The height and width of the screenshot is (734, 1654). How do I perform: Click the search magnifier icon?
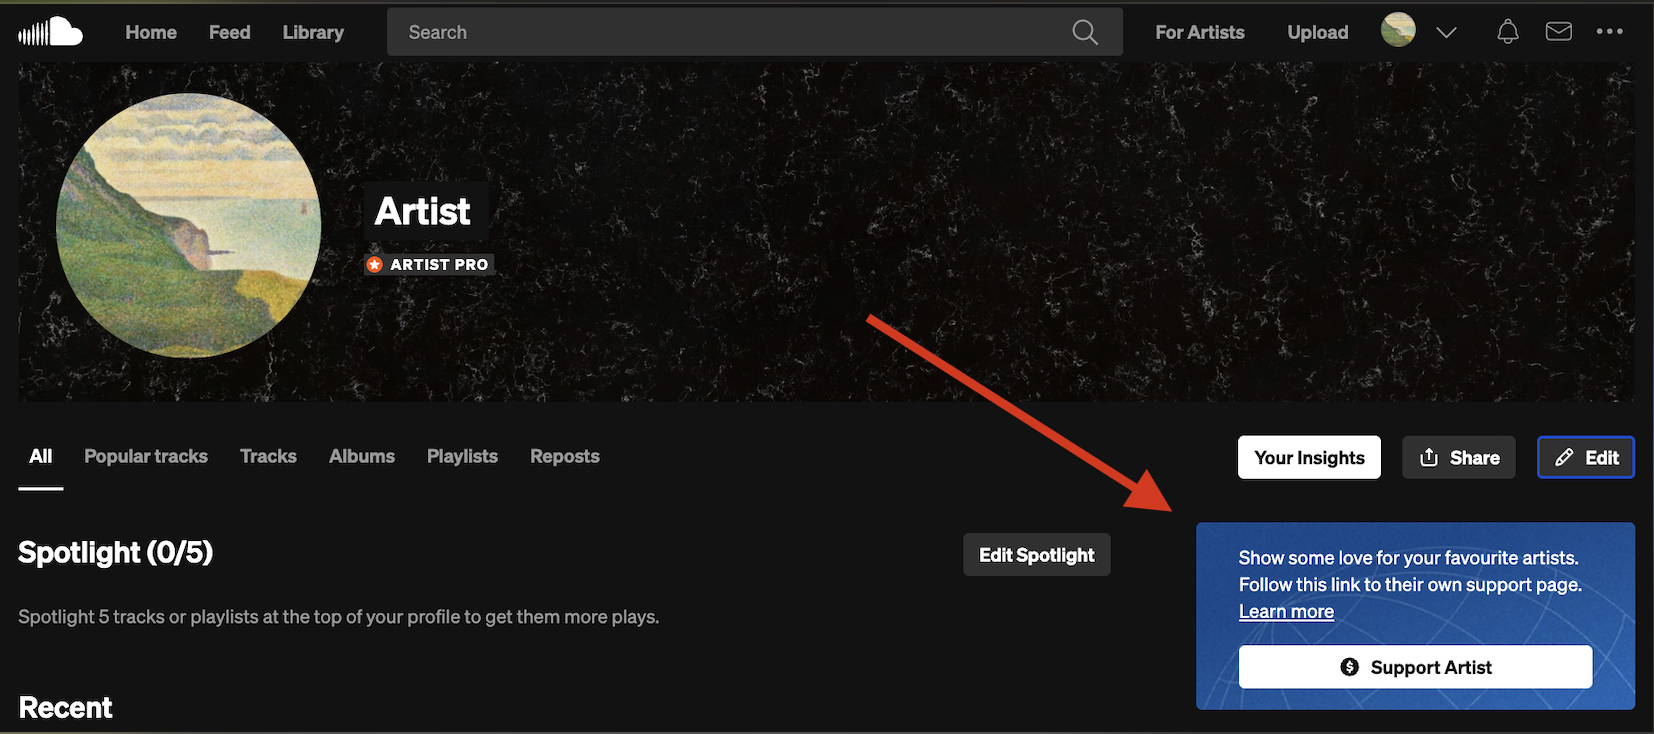click(1084, 32)
